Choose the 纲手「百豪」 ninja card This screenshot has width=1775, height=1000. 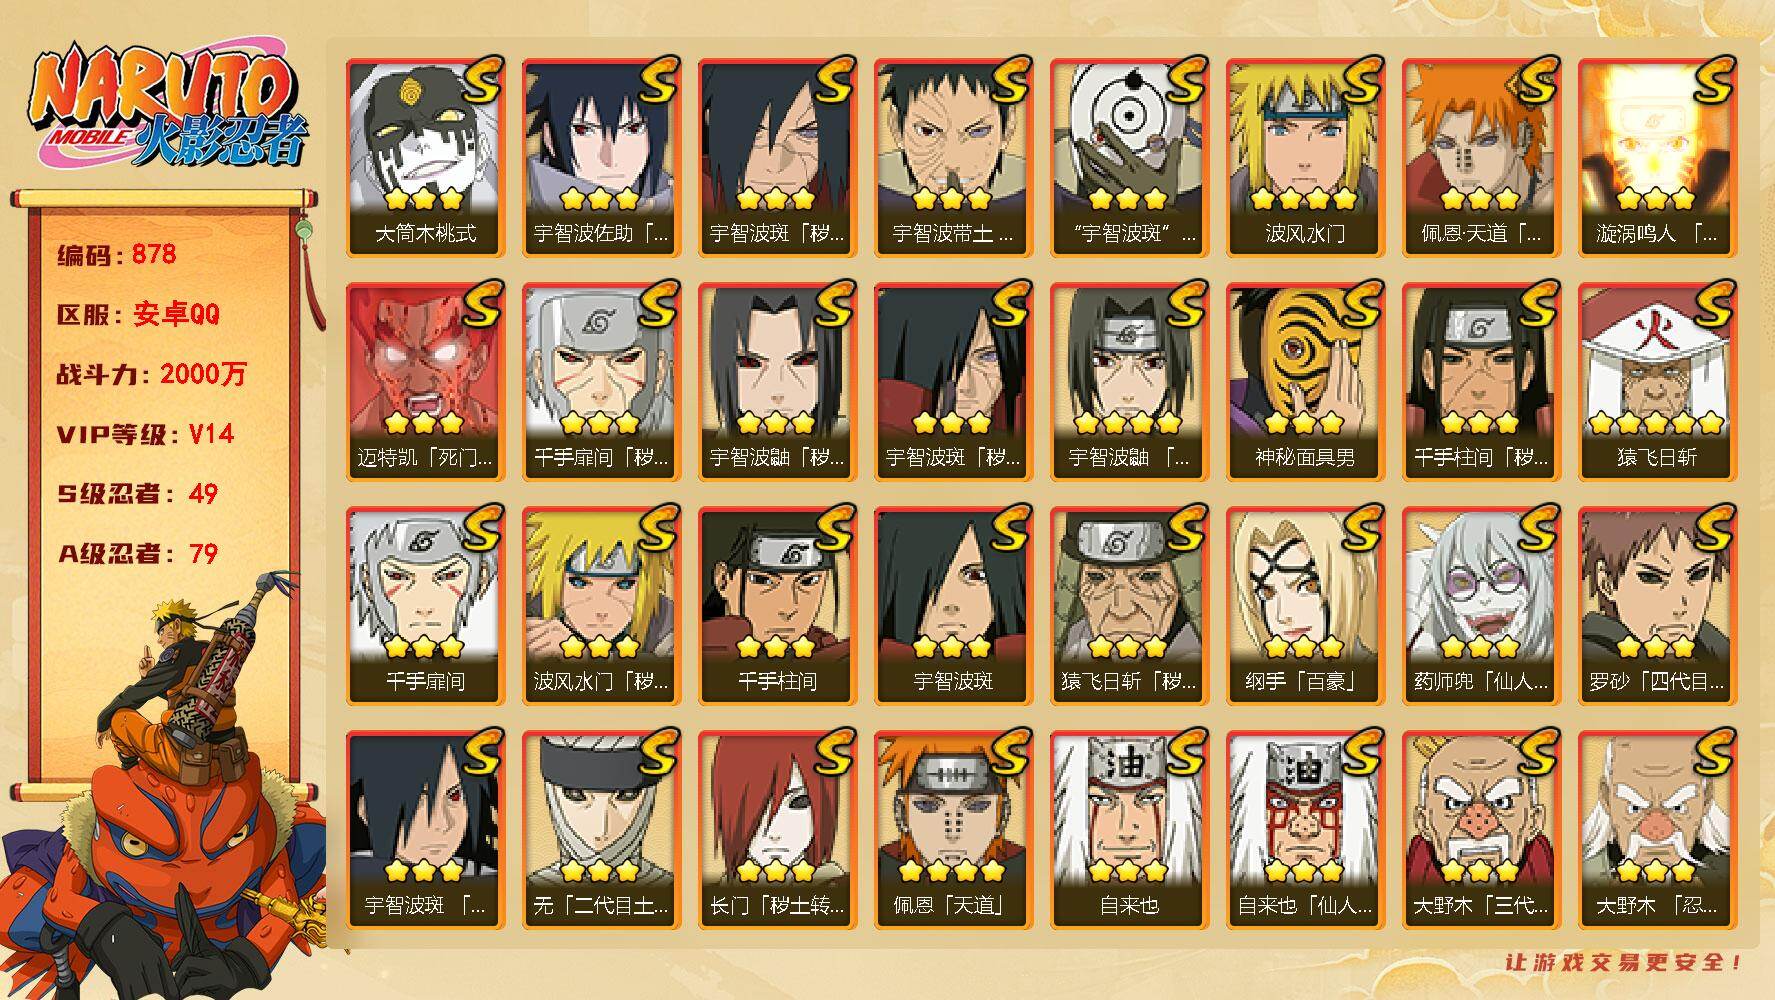coord(1306,606)
